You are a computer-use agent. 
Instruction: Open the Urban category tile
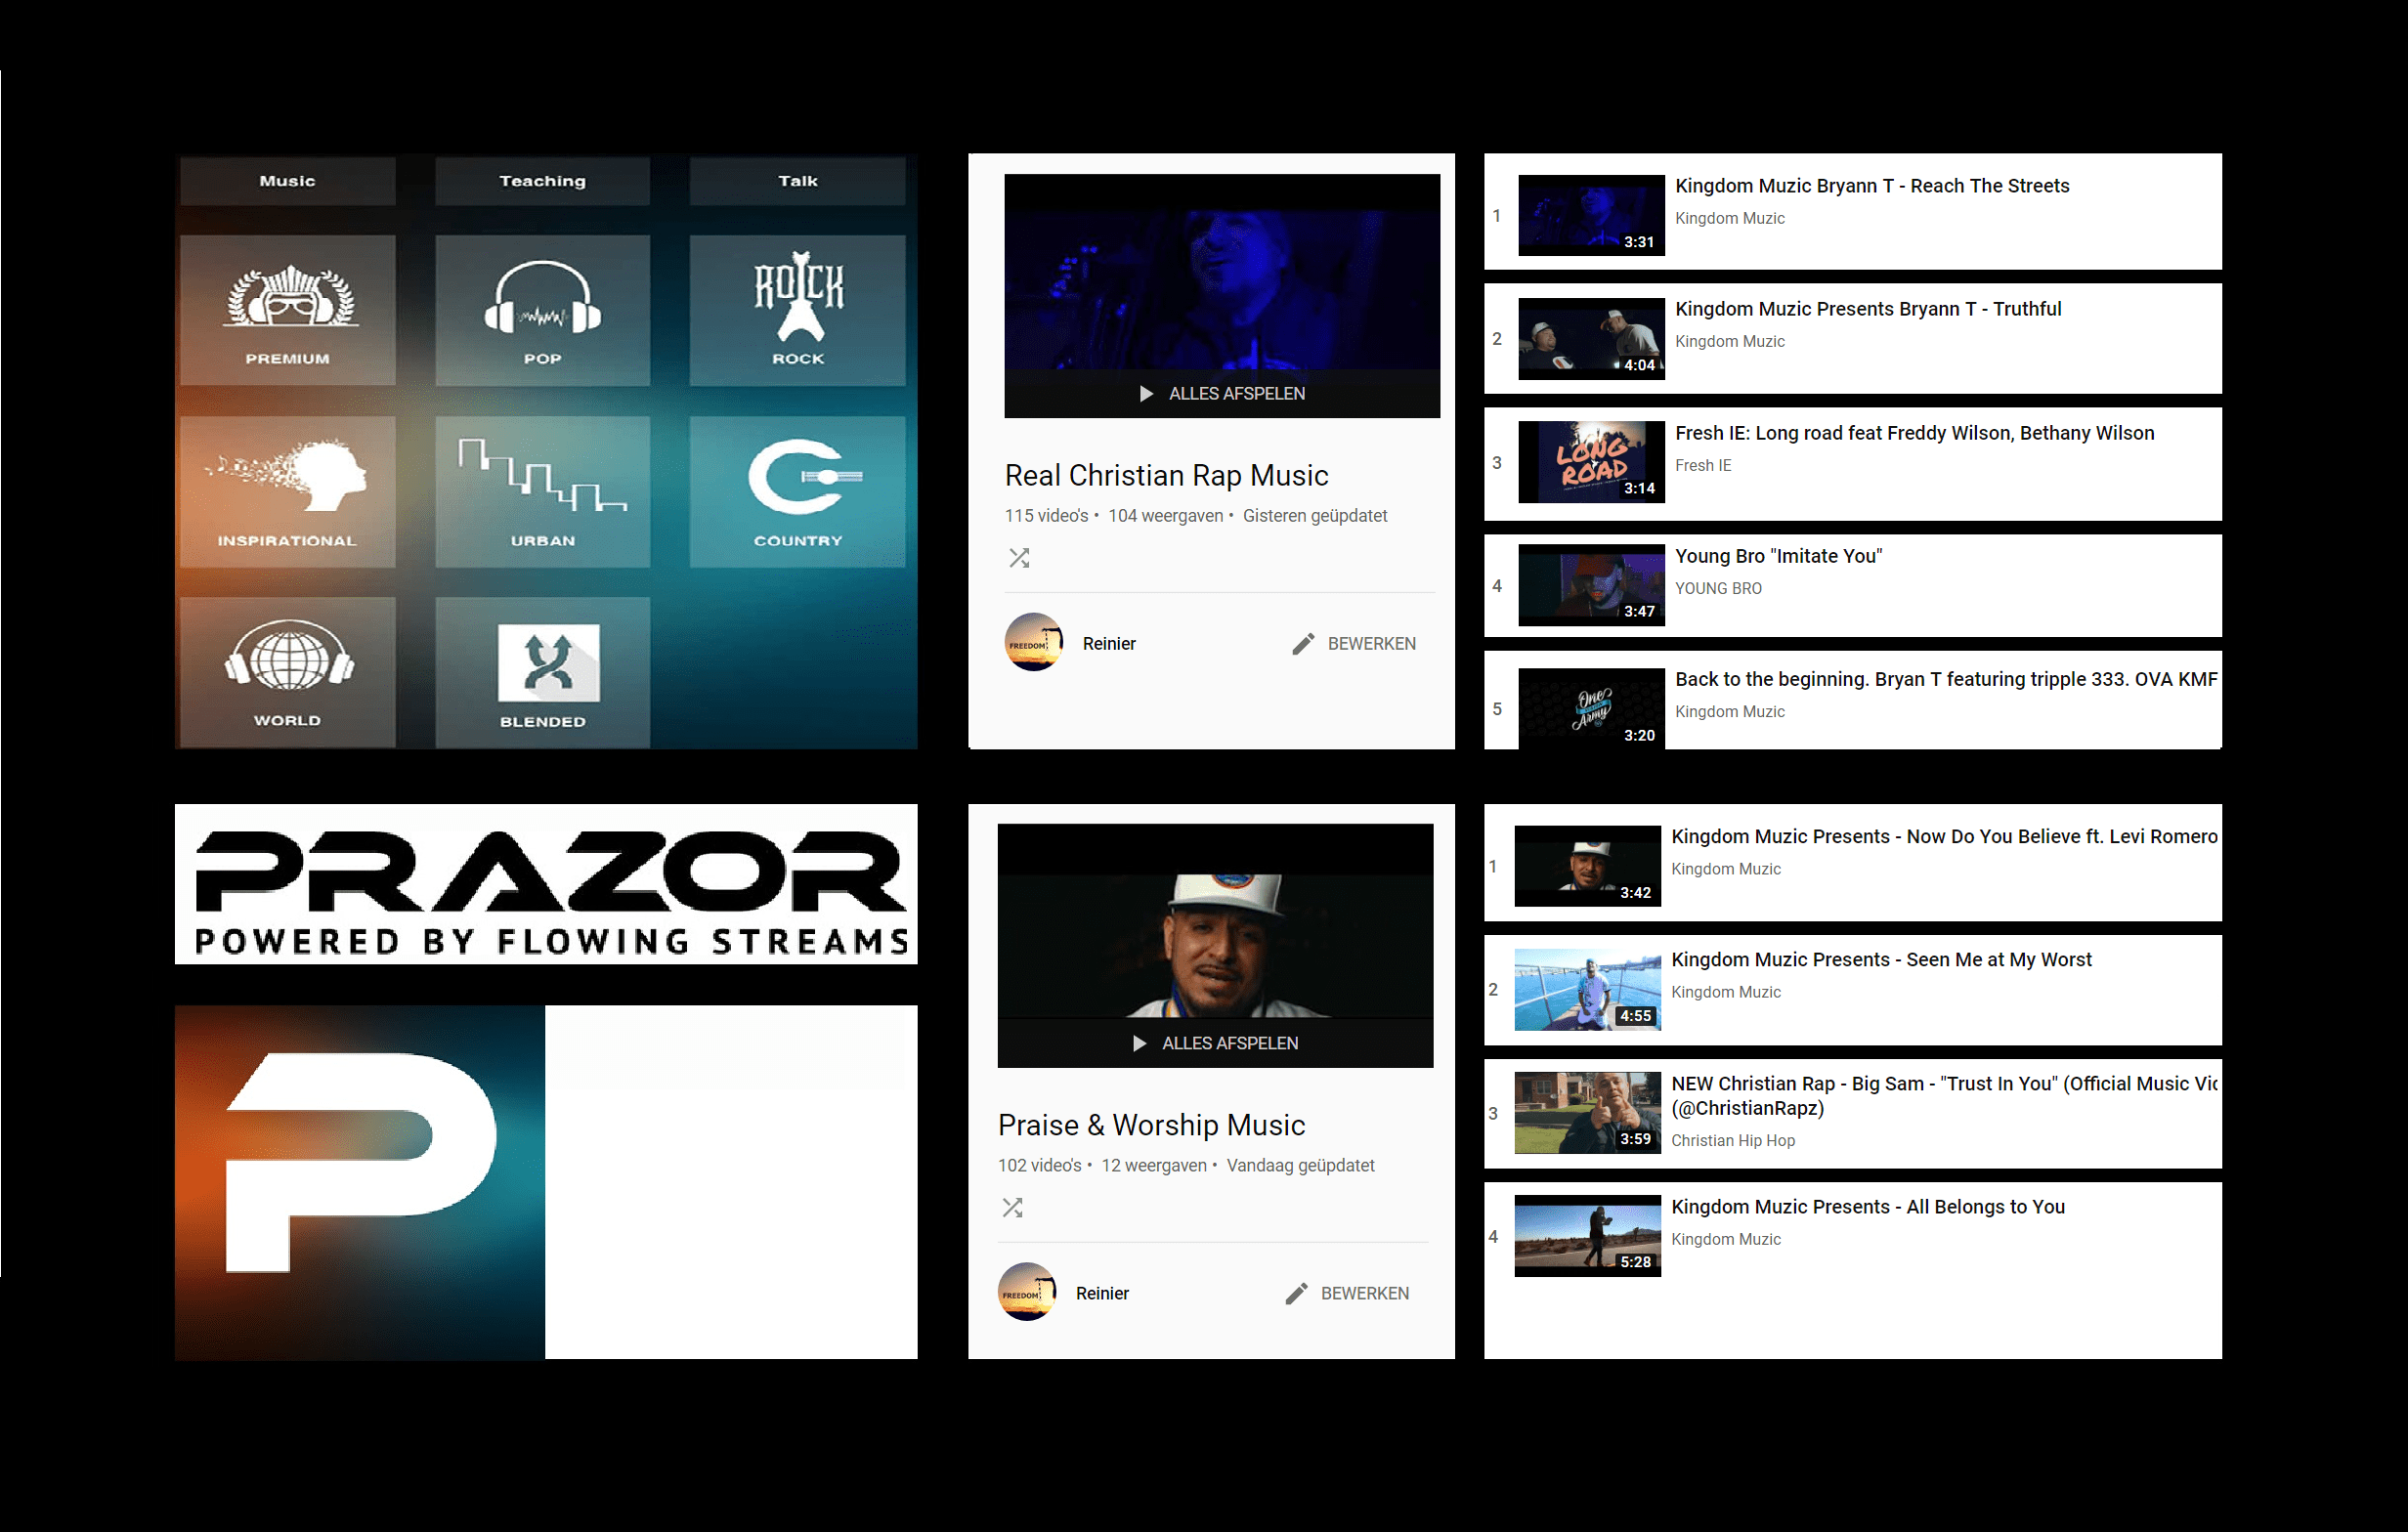tap(543, 492)
